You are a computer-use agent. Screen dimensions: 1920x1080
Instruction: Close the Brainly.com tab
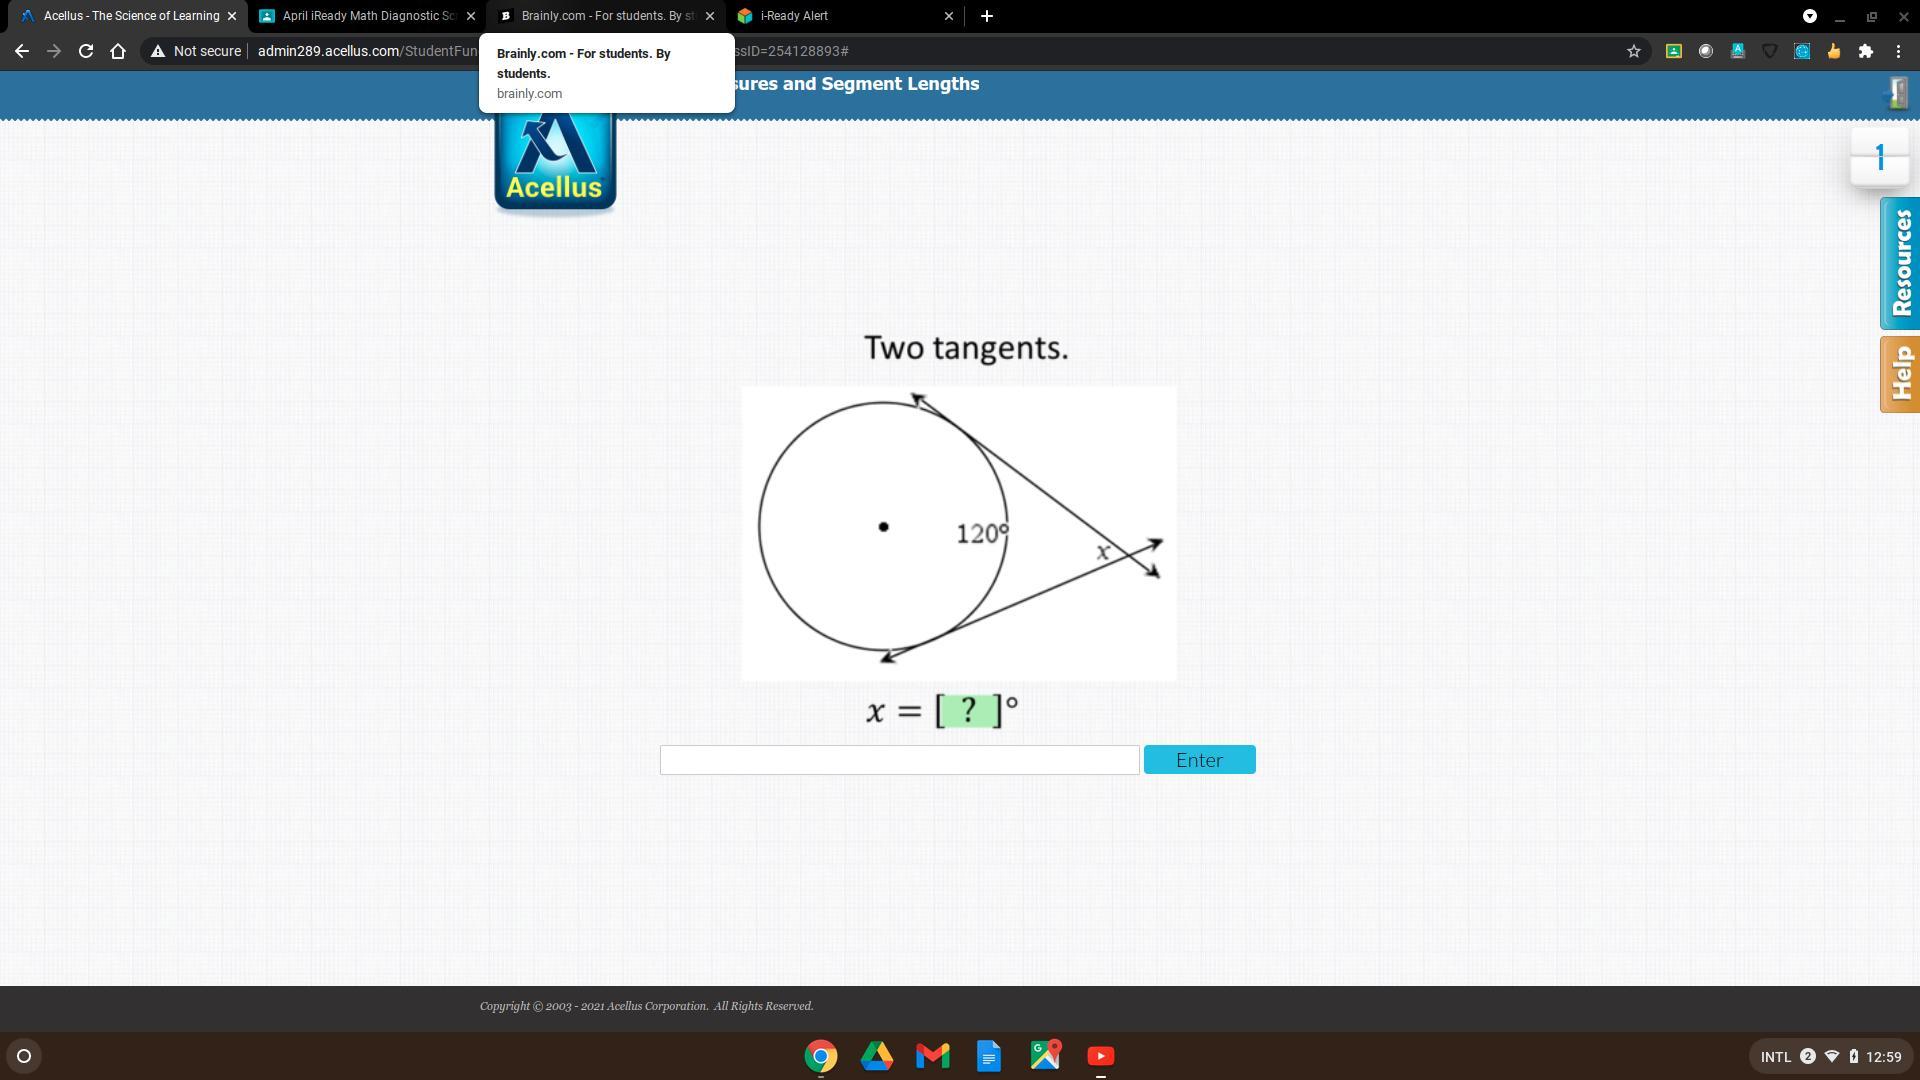point(710,16)
